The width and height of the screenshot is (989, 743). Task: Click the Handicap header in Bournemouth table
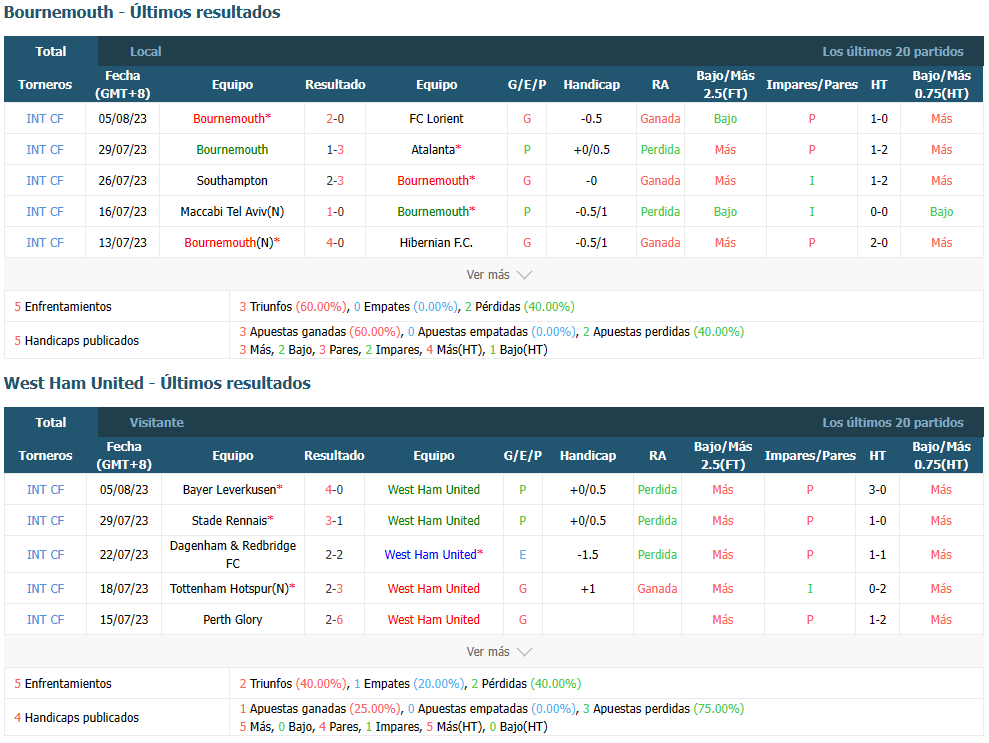point(591,84)
